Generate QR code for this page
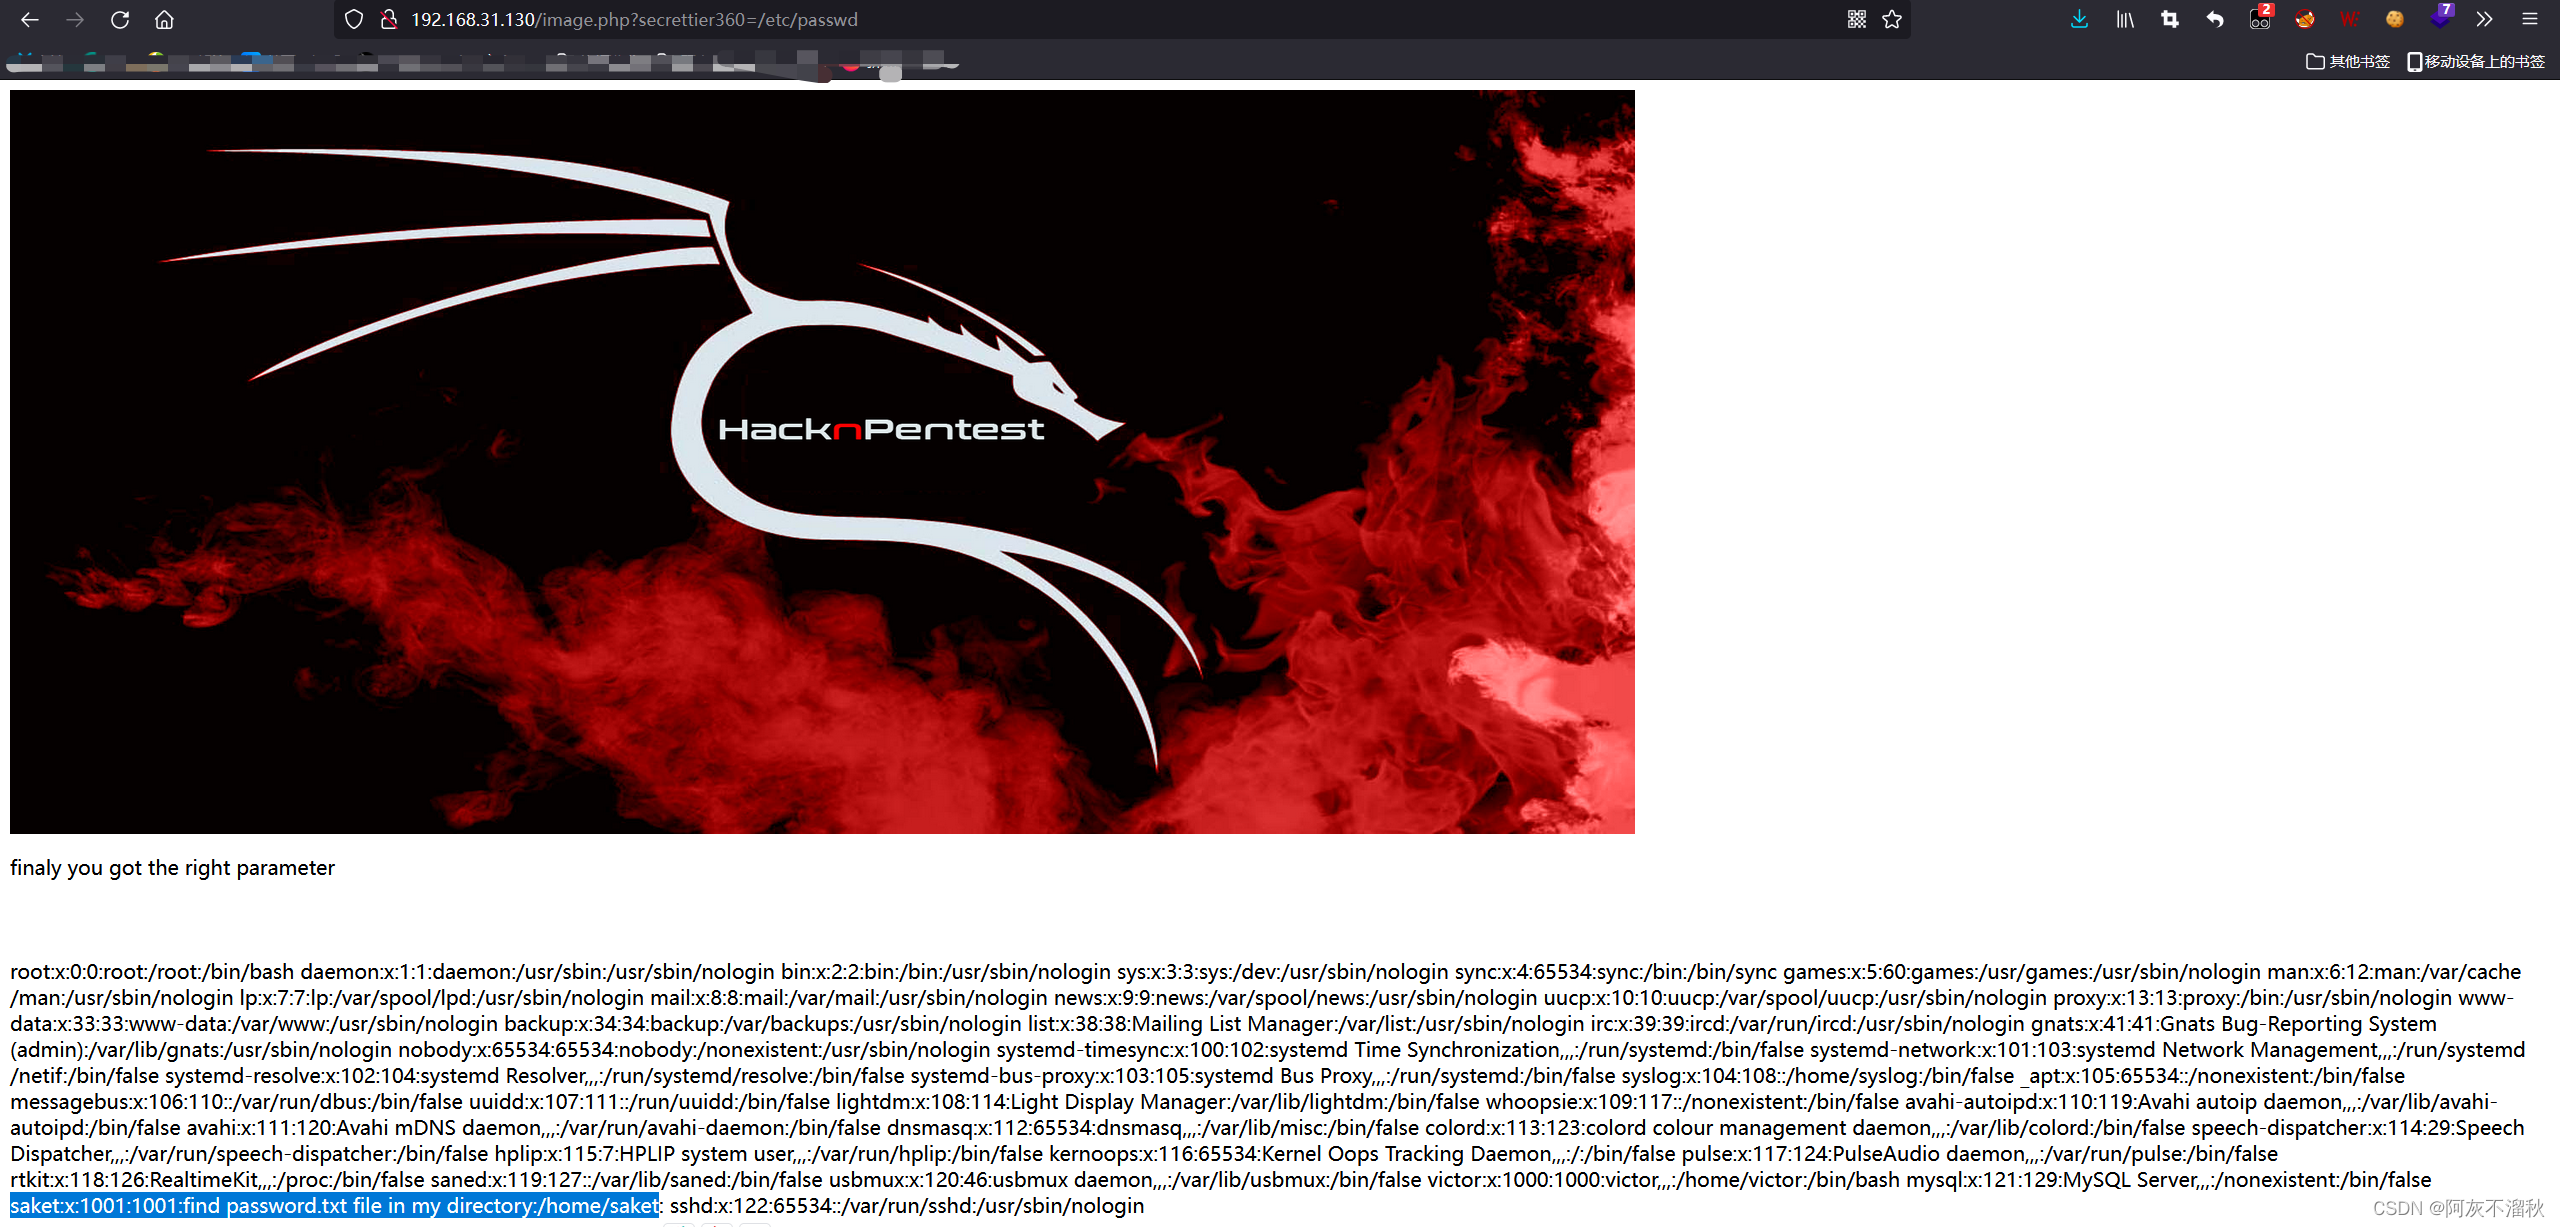The width and height of the screenshot is (2560, 1227). tap(1857, 20)
